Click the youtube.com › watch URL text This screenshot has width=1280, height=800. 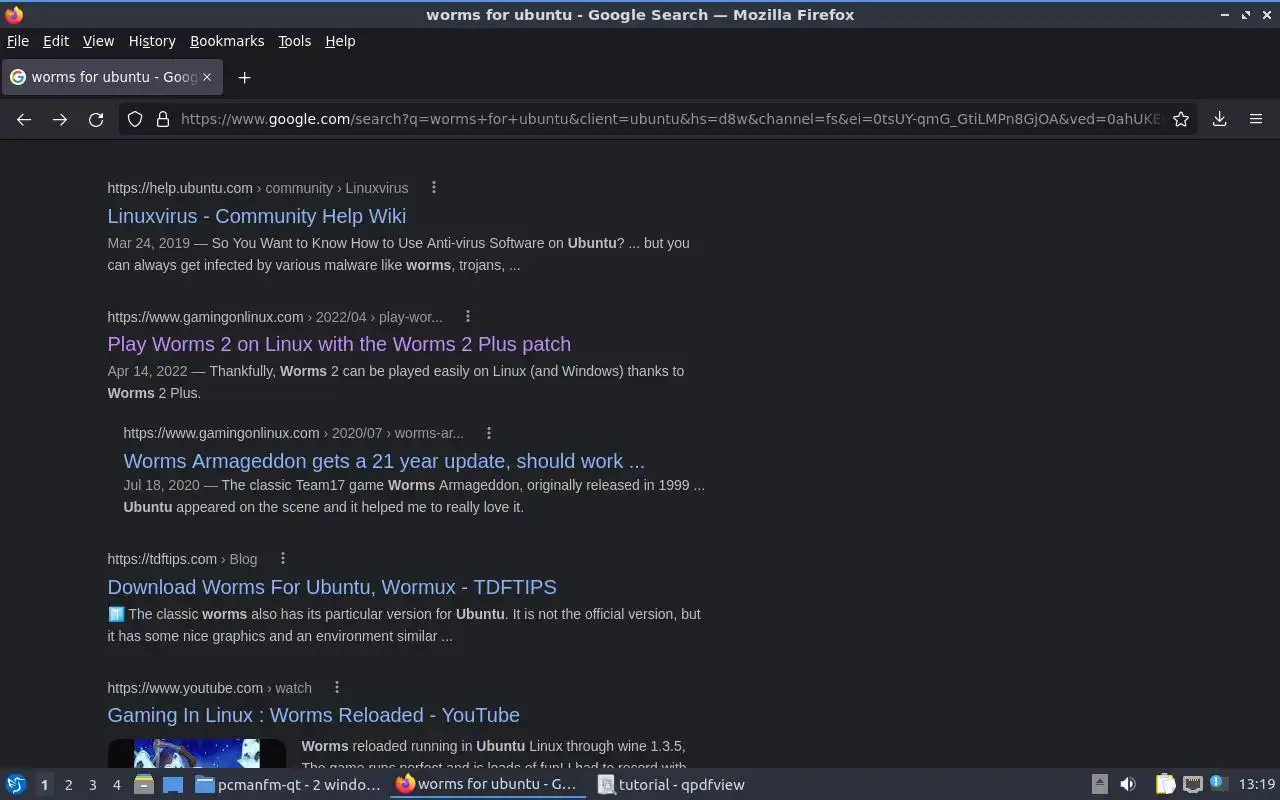point(210,688)
